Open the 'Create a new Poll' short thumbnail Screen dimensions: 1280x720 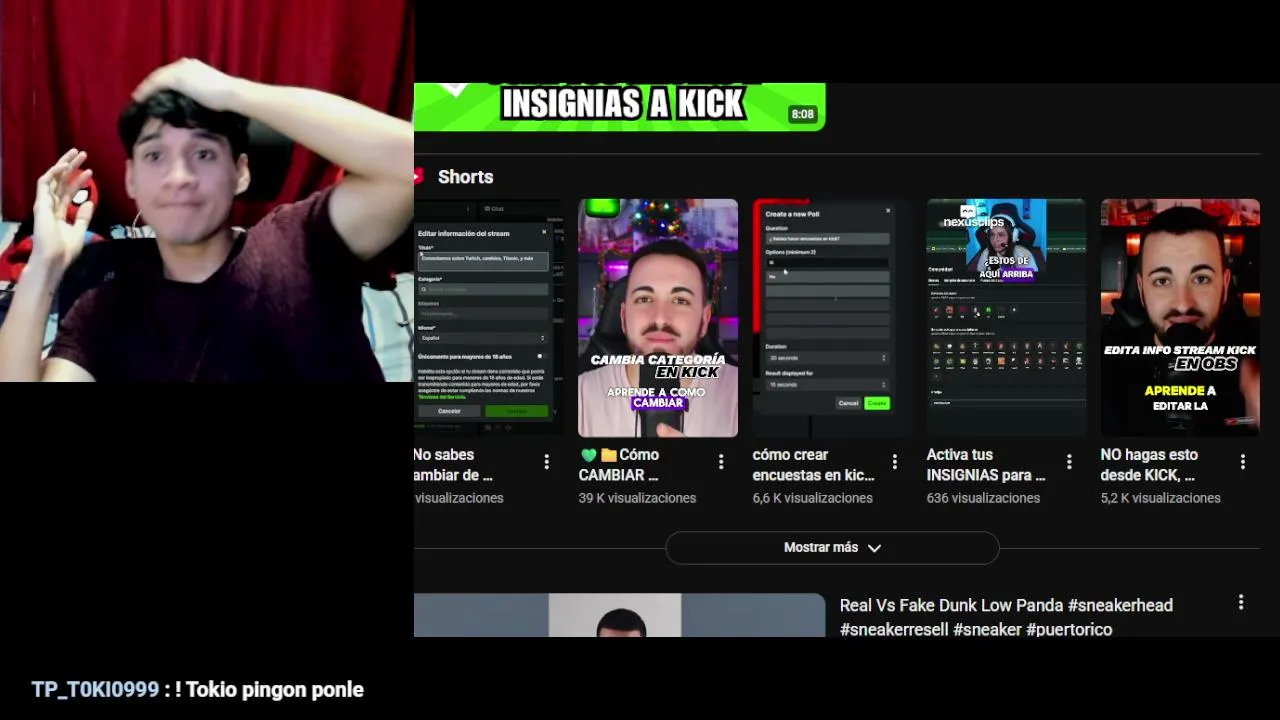(832, 318)
